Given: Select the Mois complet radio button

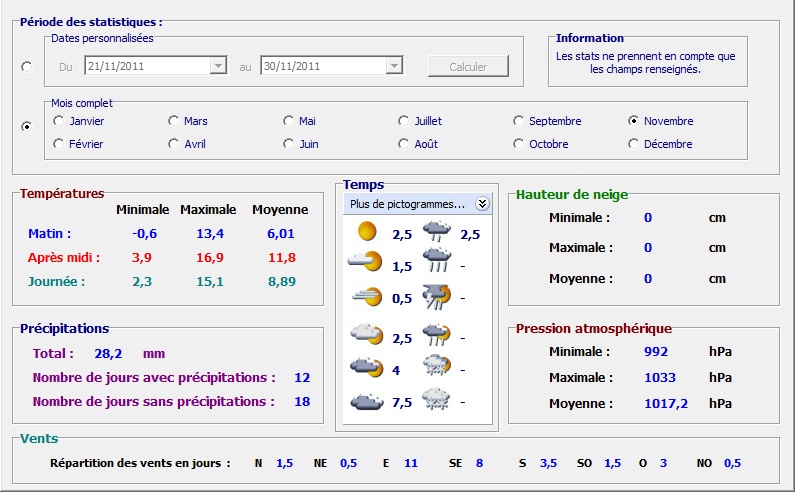Looking at the screenshot, I should 27,126.
